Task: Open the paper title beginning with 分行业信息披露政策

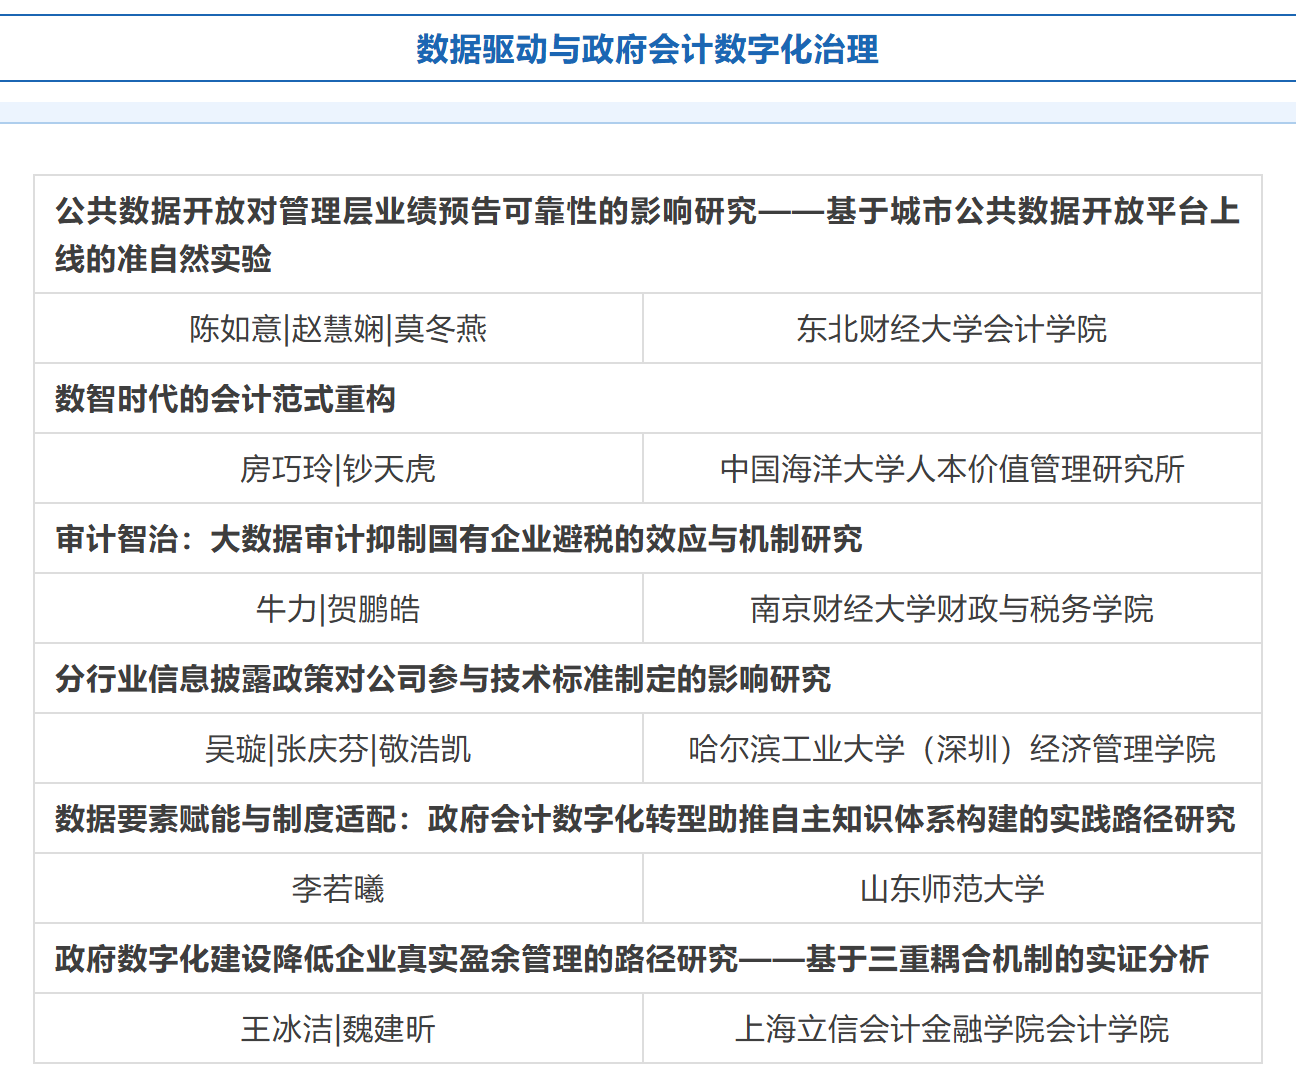Action: 443,679
